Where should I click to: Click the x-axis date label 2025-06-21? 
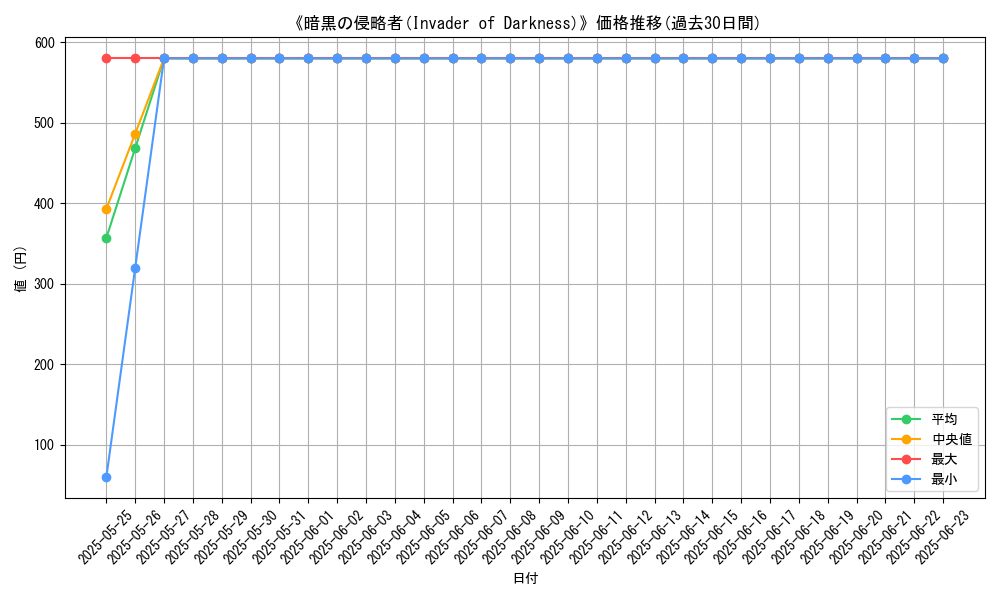(883, 538)
